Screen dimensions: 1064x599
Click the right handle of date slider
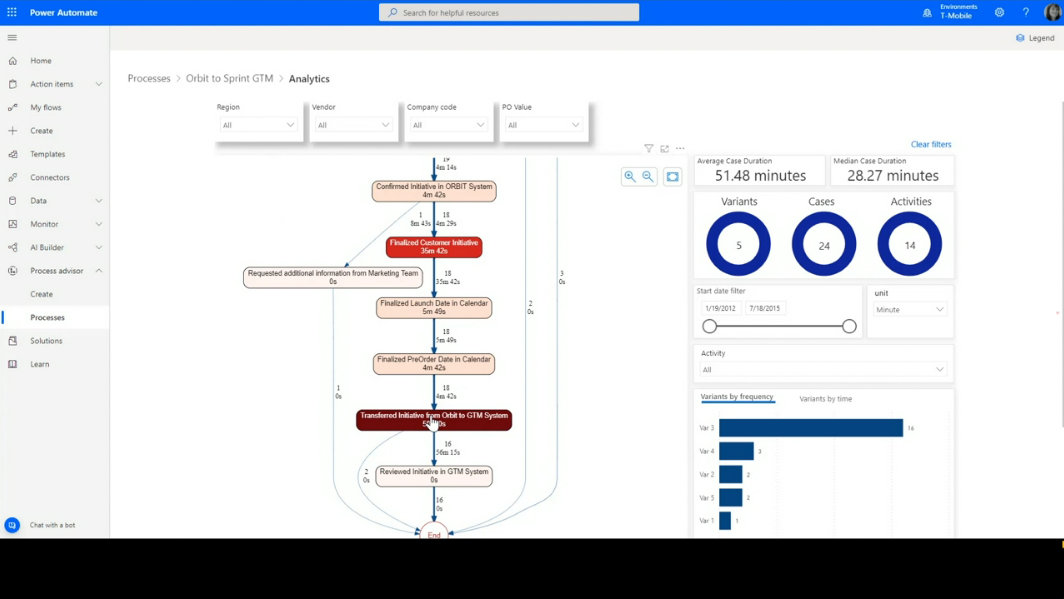849,326
